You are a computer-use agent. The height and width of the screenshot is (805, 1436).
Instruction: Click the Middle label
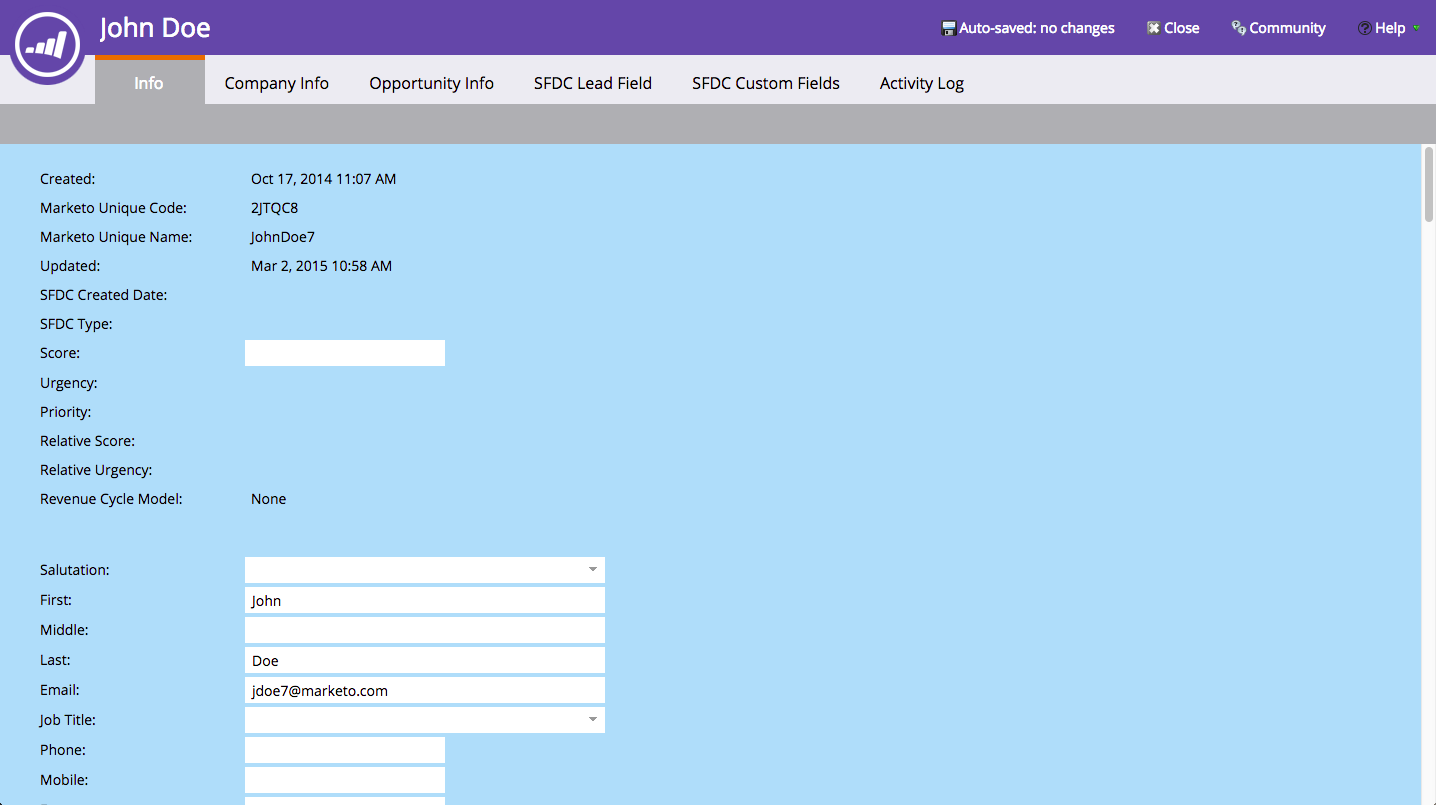coord(64,630)
